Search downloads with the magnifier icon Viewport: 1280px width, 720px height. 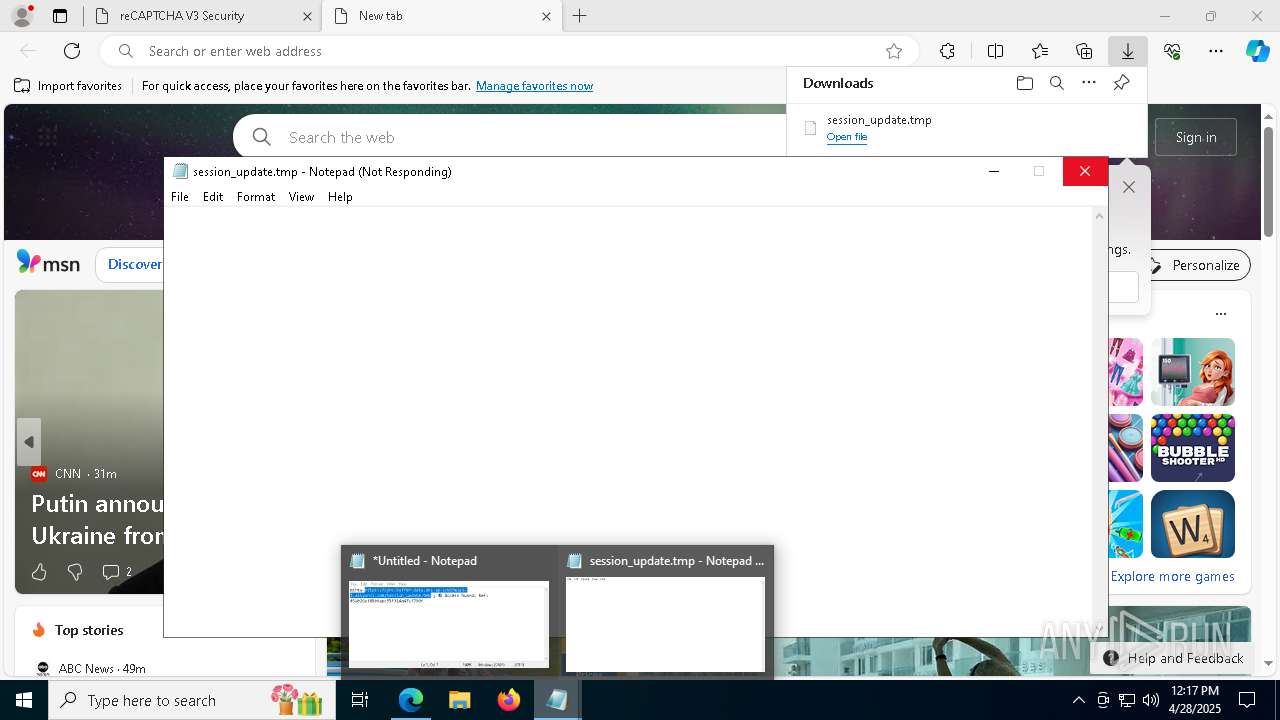coord(1057,83)
